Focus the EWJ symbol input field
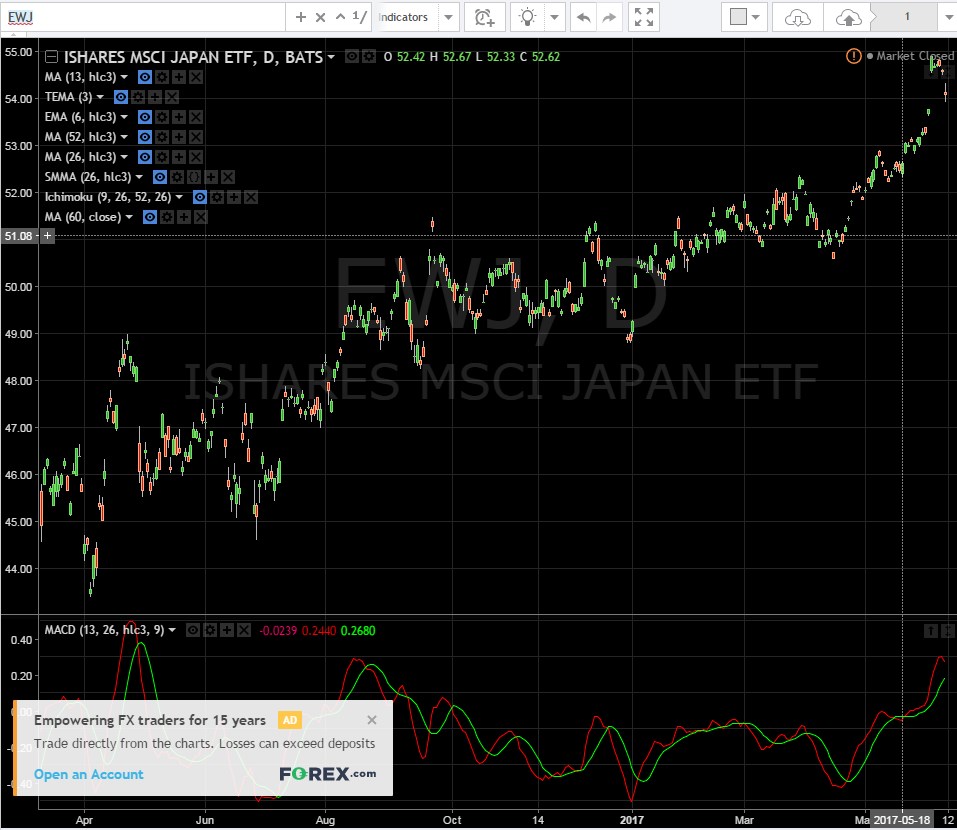The height and width of the screenshot is (830, 957). coord(144,17)
